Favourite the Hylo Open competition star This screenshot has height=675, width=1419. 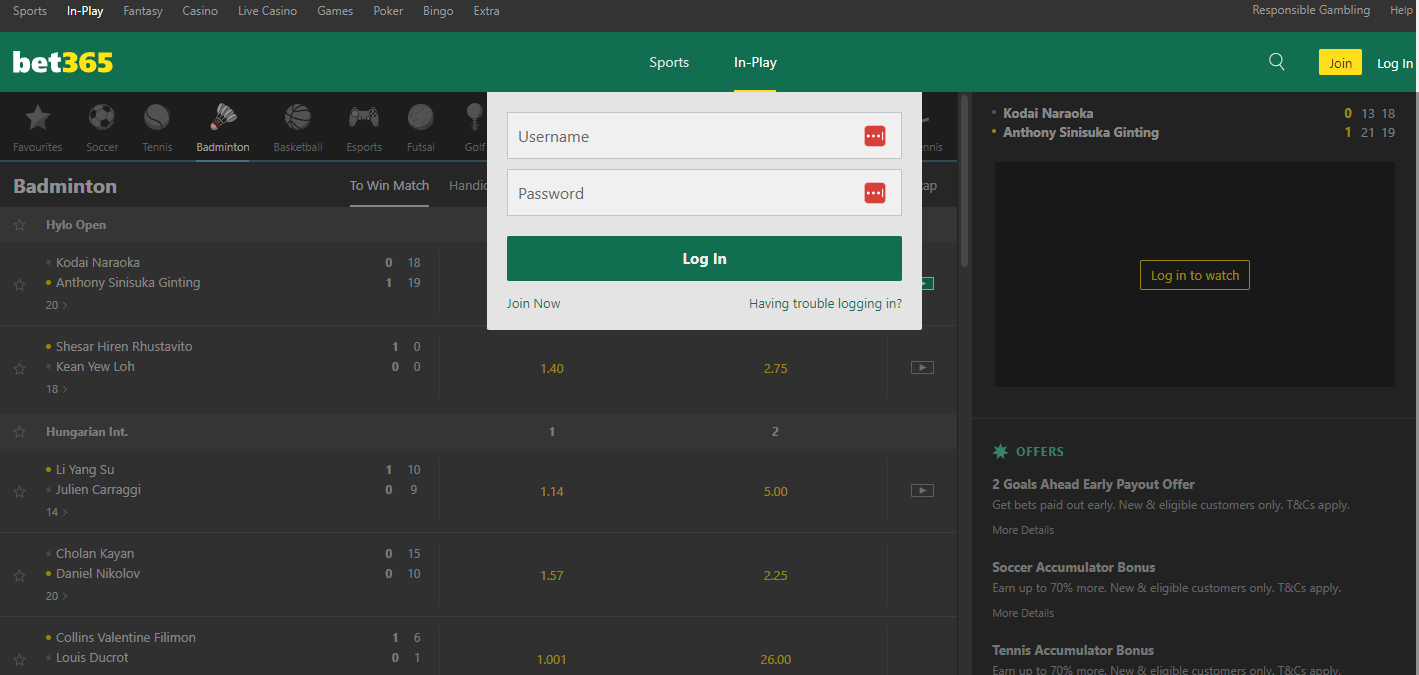19,224
